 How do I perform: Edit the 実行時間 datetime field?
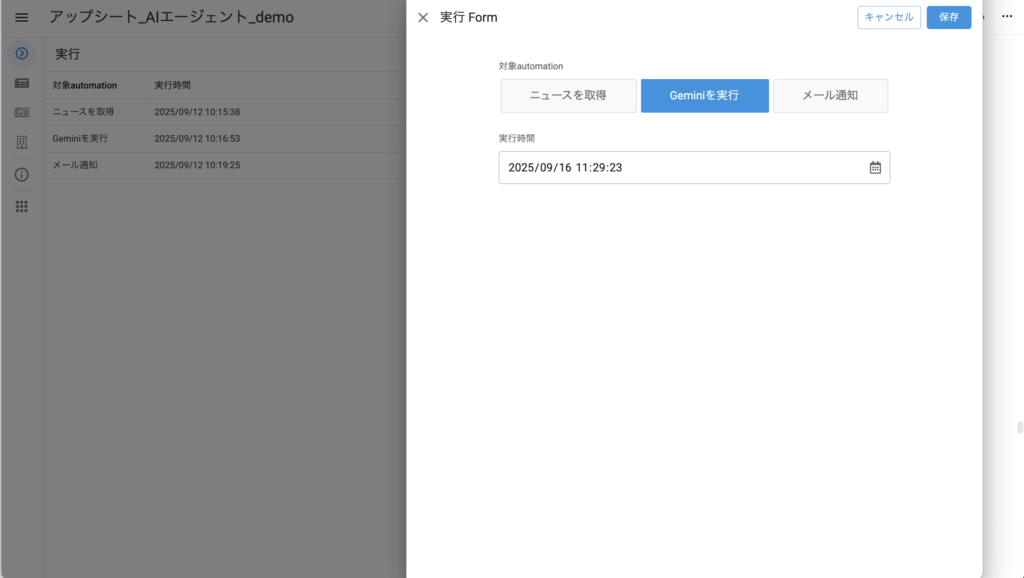pos(694,168)
